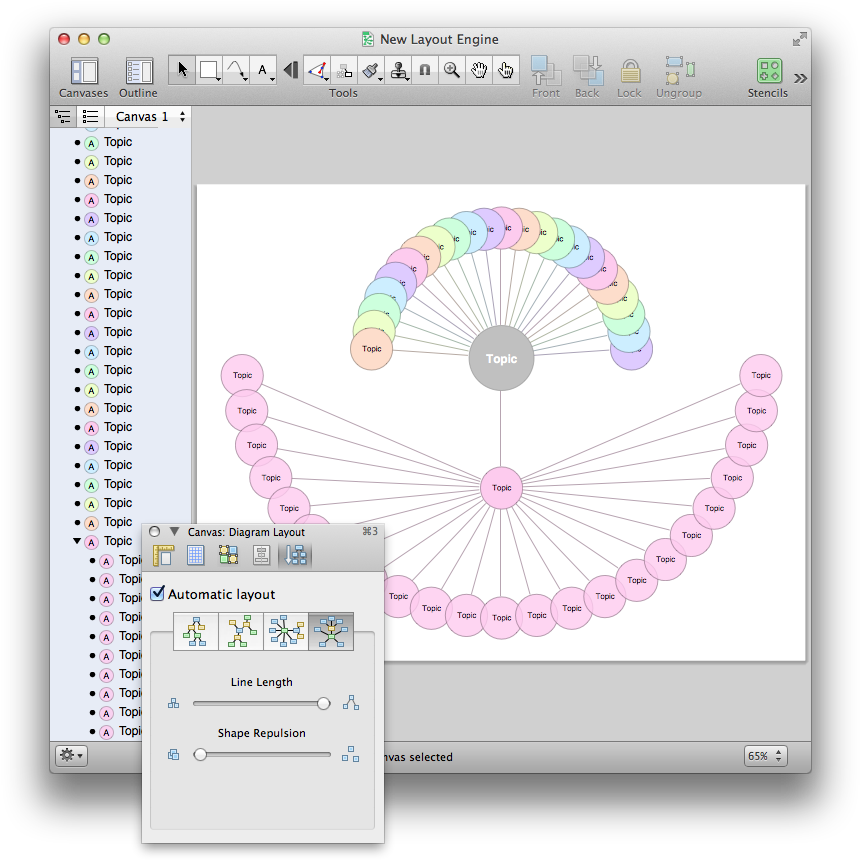Switch to the Selection inspector icon
860x860 pixels.
click(x=229, y=556)
